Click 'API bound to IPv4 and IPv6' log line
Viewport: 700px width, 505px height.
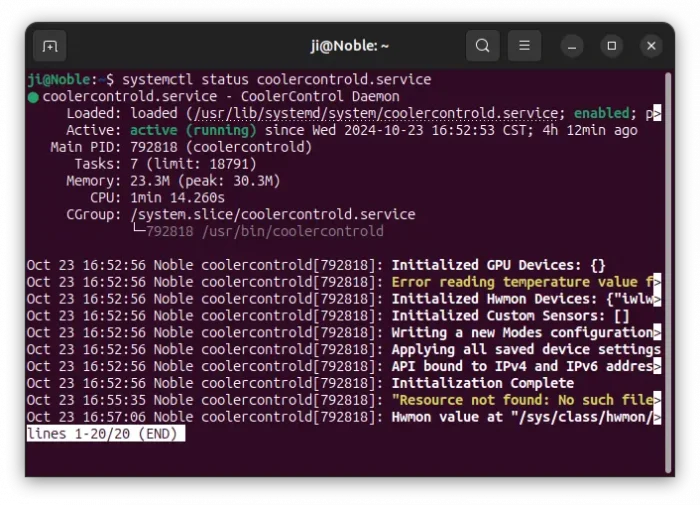[x=522, y=367]
